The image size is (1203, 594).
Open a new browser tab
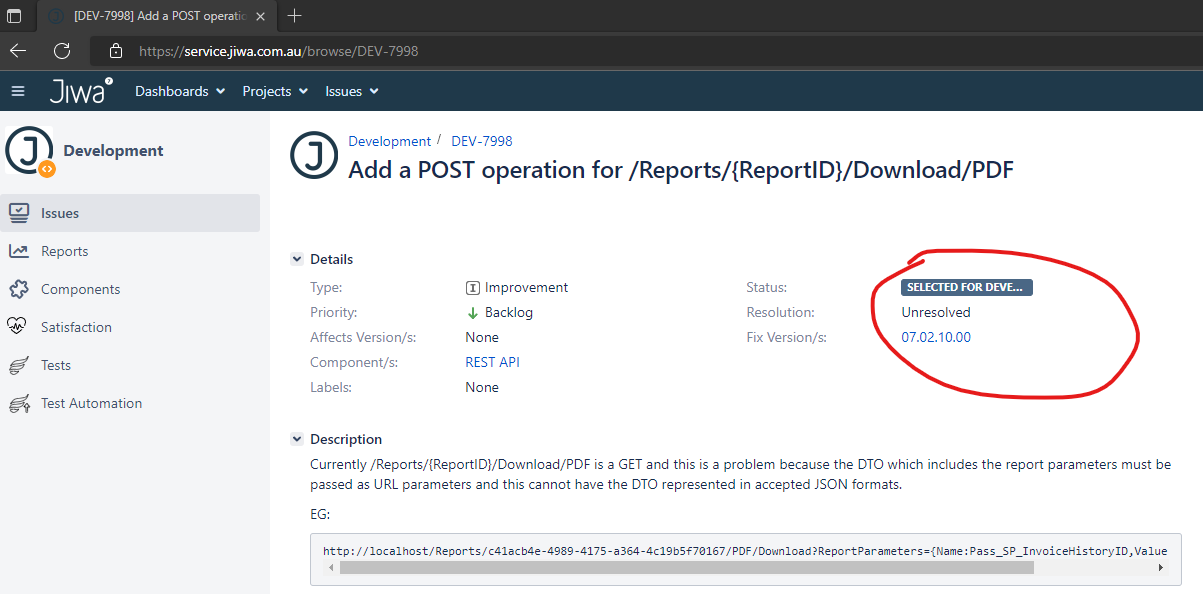coord(294,16)
